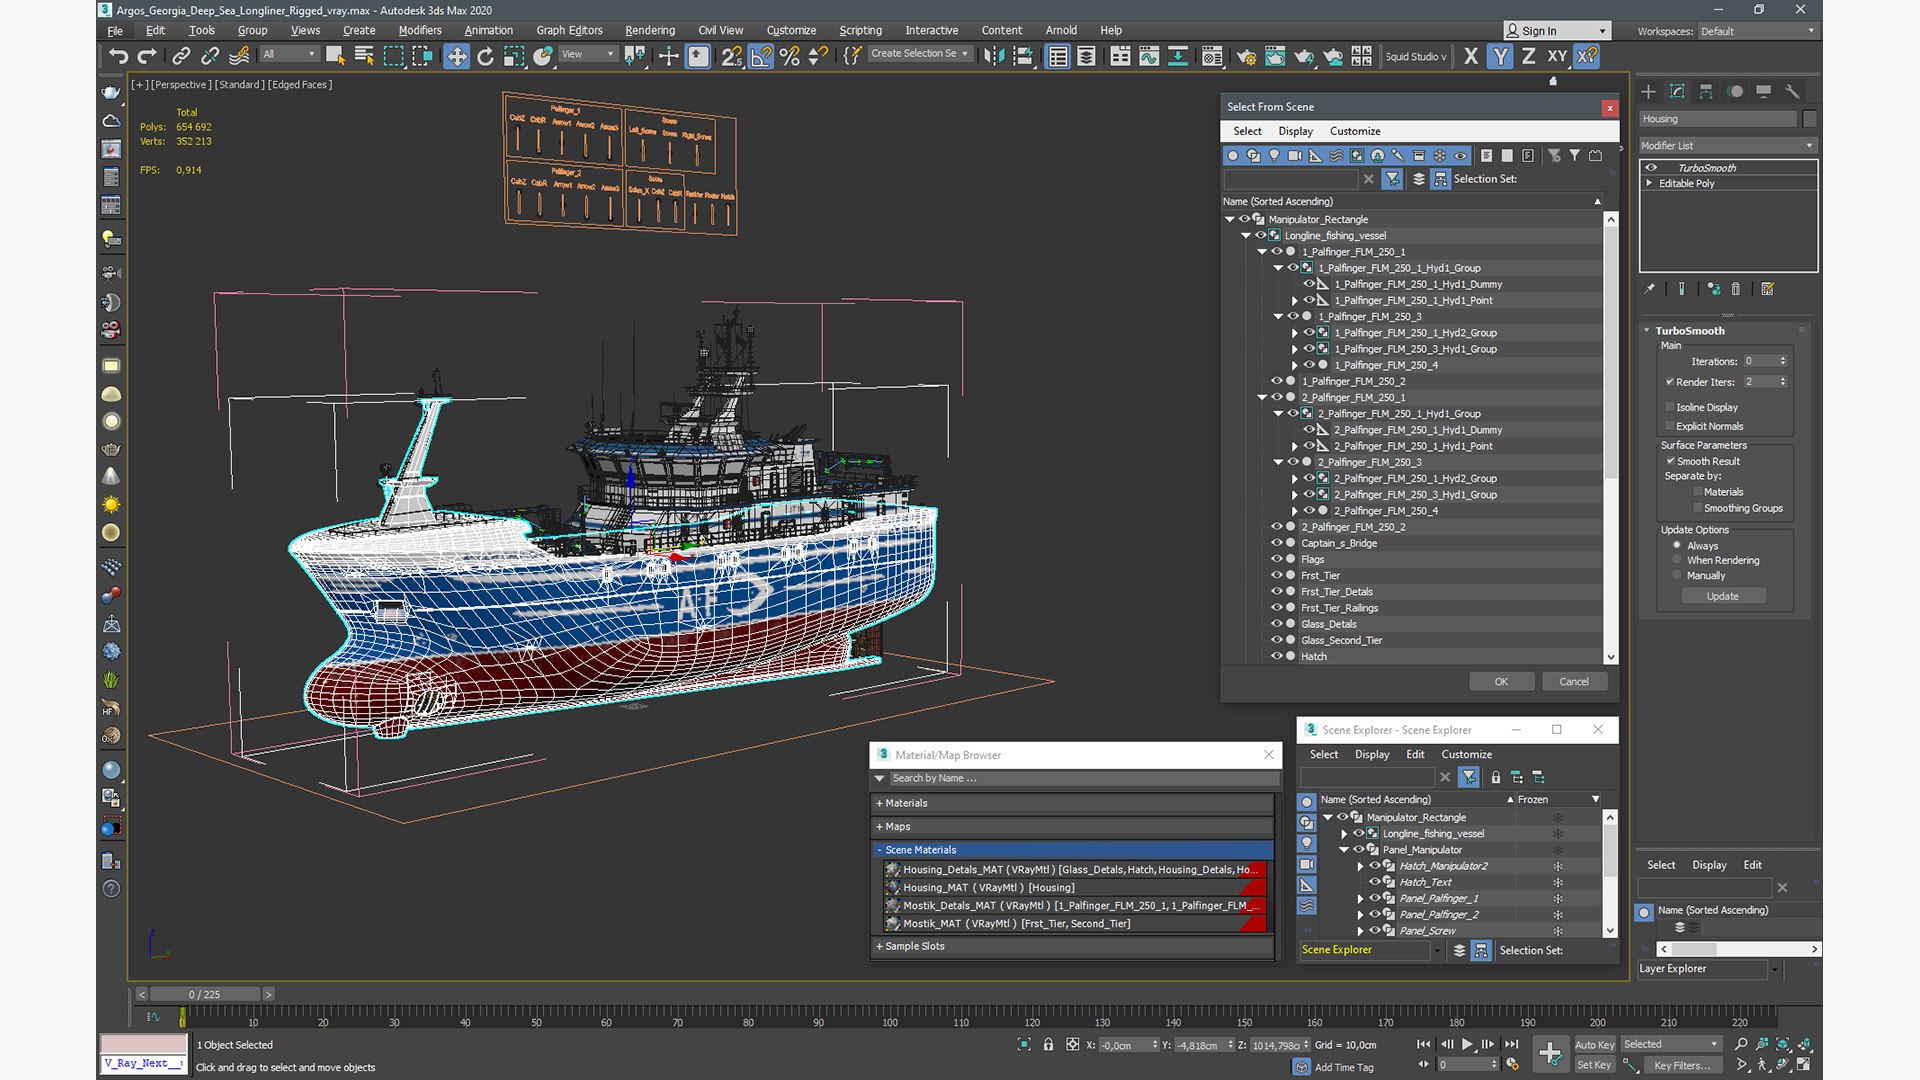Click Search by Name field in Material Browser
1920x1080 pixels.
pos(1083,778)
